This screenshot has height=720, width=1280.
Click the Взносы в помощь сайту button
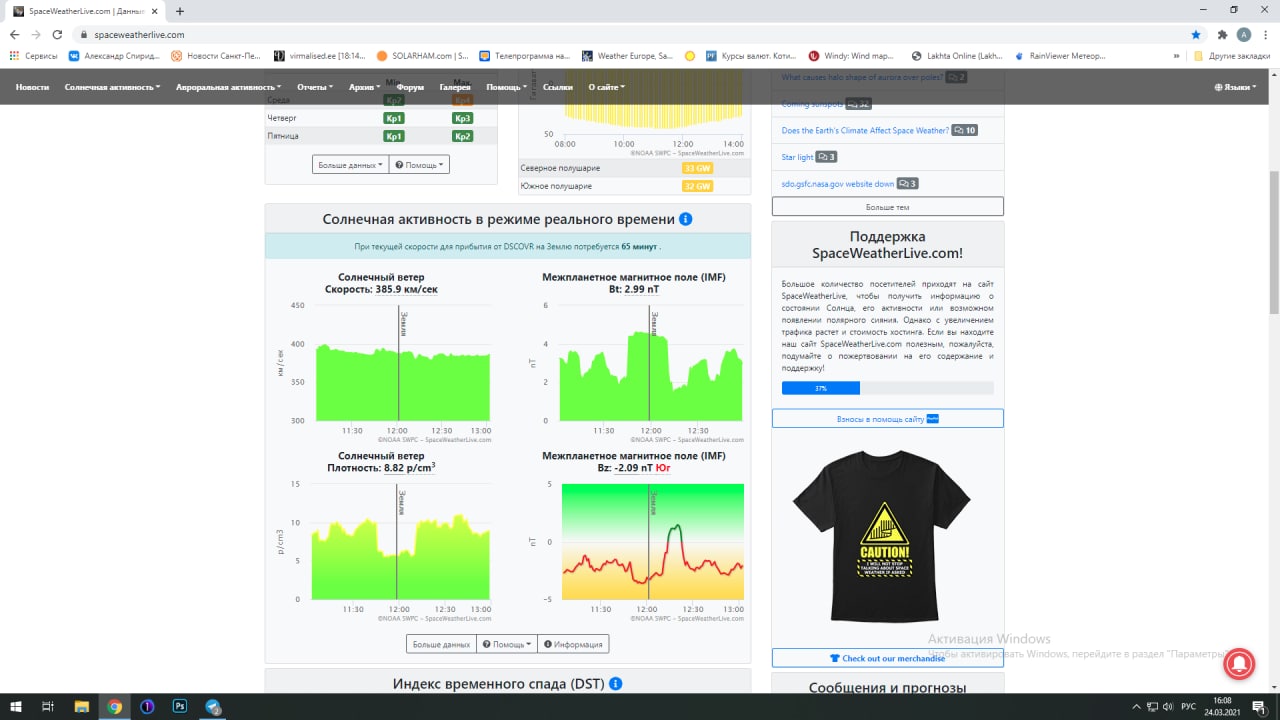887,418
